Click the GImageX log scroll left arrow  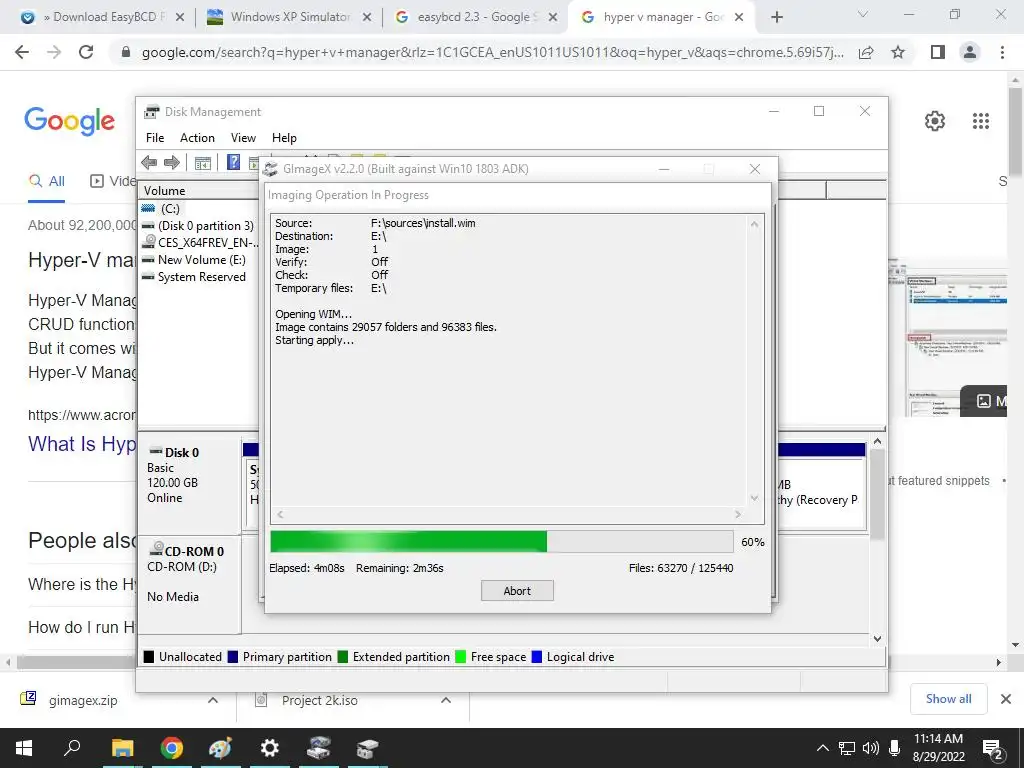click(x=280, y=515)
